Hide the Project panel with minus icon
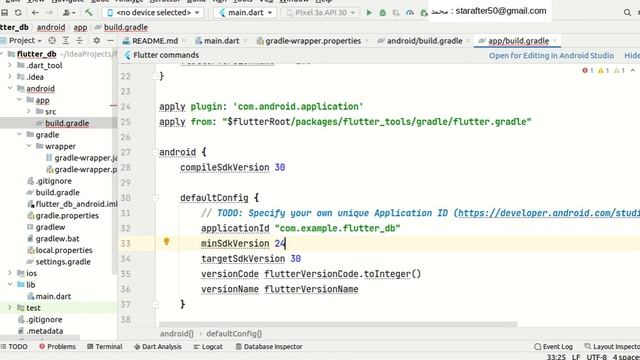This screenshot has width=640, height=360. (110, 40)
